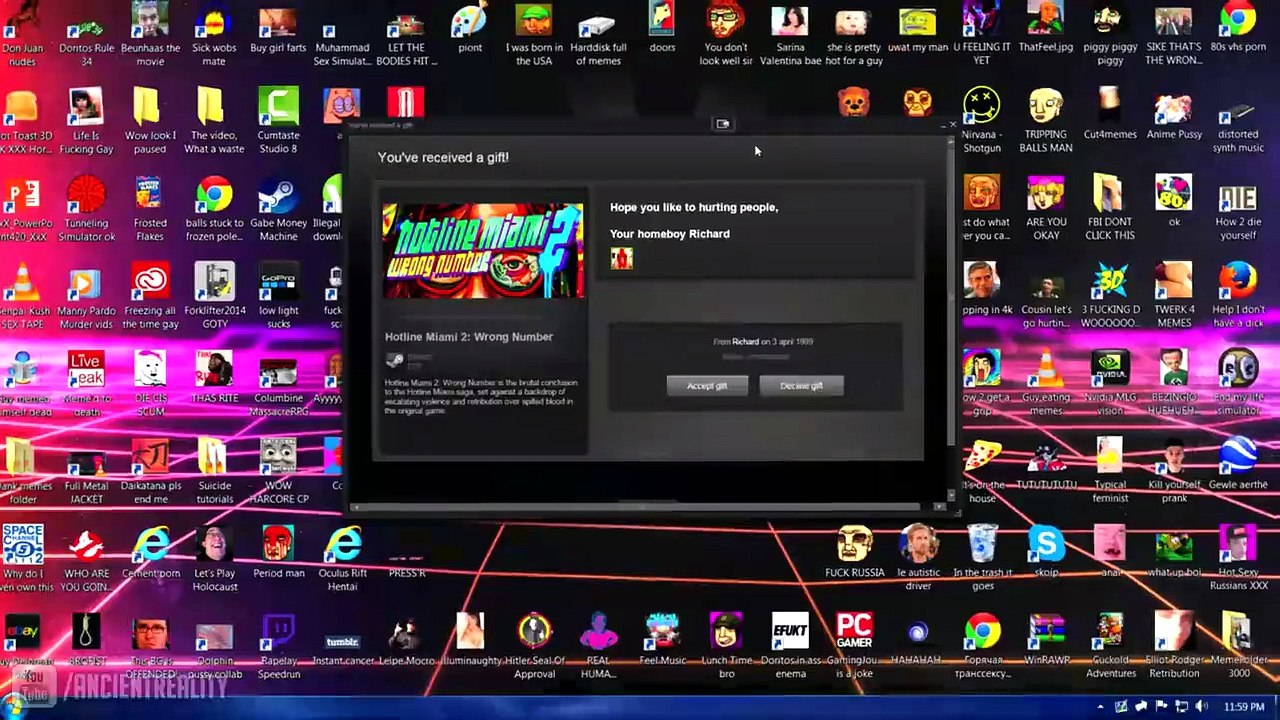The image size is (1280, 720).
Task: Click the sender name Richard in gift details
Action: 745,342
